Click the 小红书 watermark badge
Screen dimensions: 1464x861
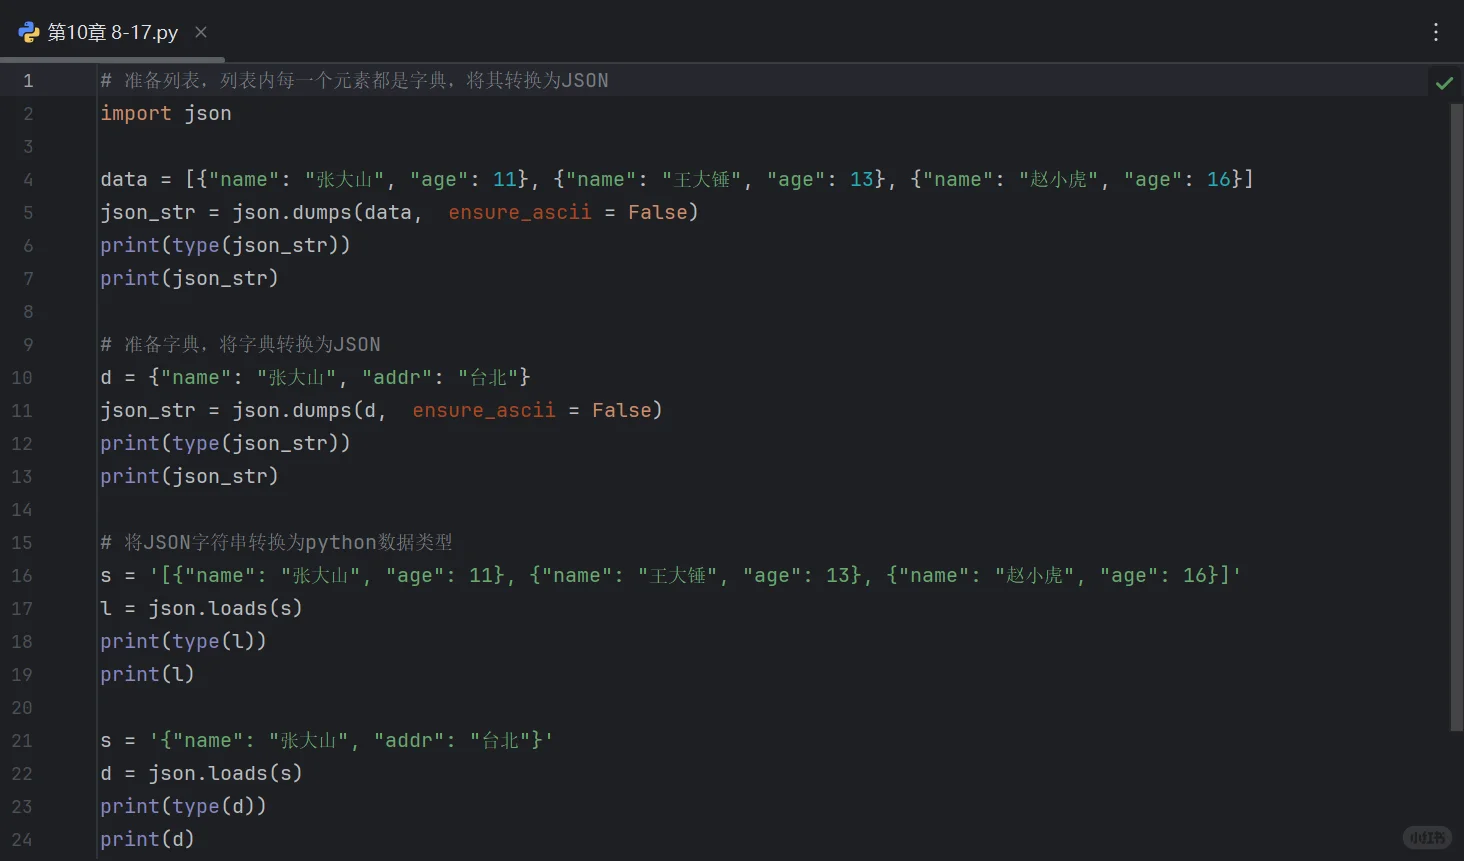click(1426, 838)
